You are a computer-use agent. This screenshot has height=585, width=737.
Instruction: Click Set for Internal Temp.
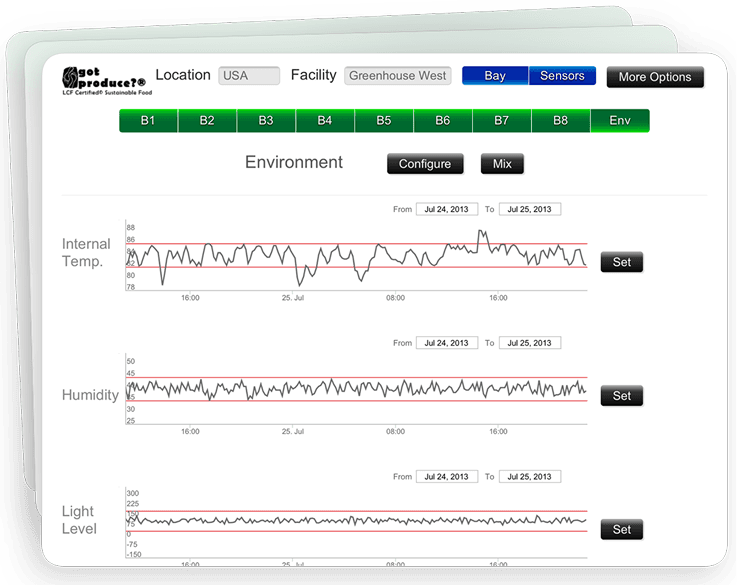coord(621,262)
